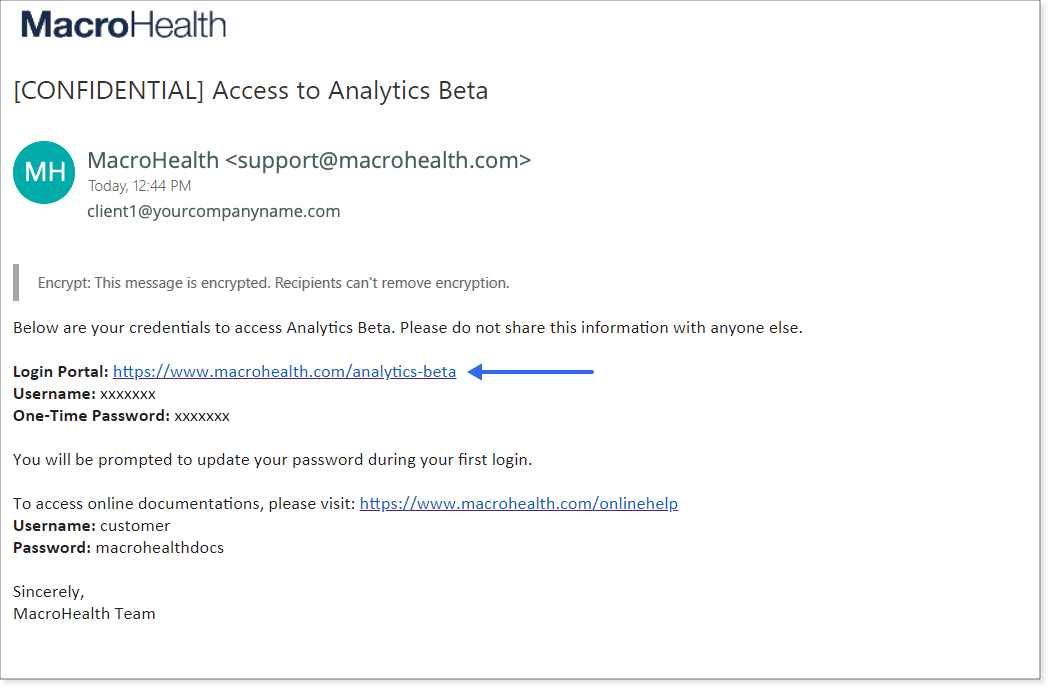Open the analytics-beta login portal link
Viewport: 1048px width, 687px height.
pos(284,372)
